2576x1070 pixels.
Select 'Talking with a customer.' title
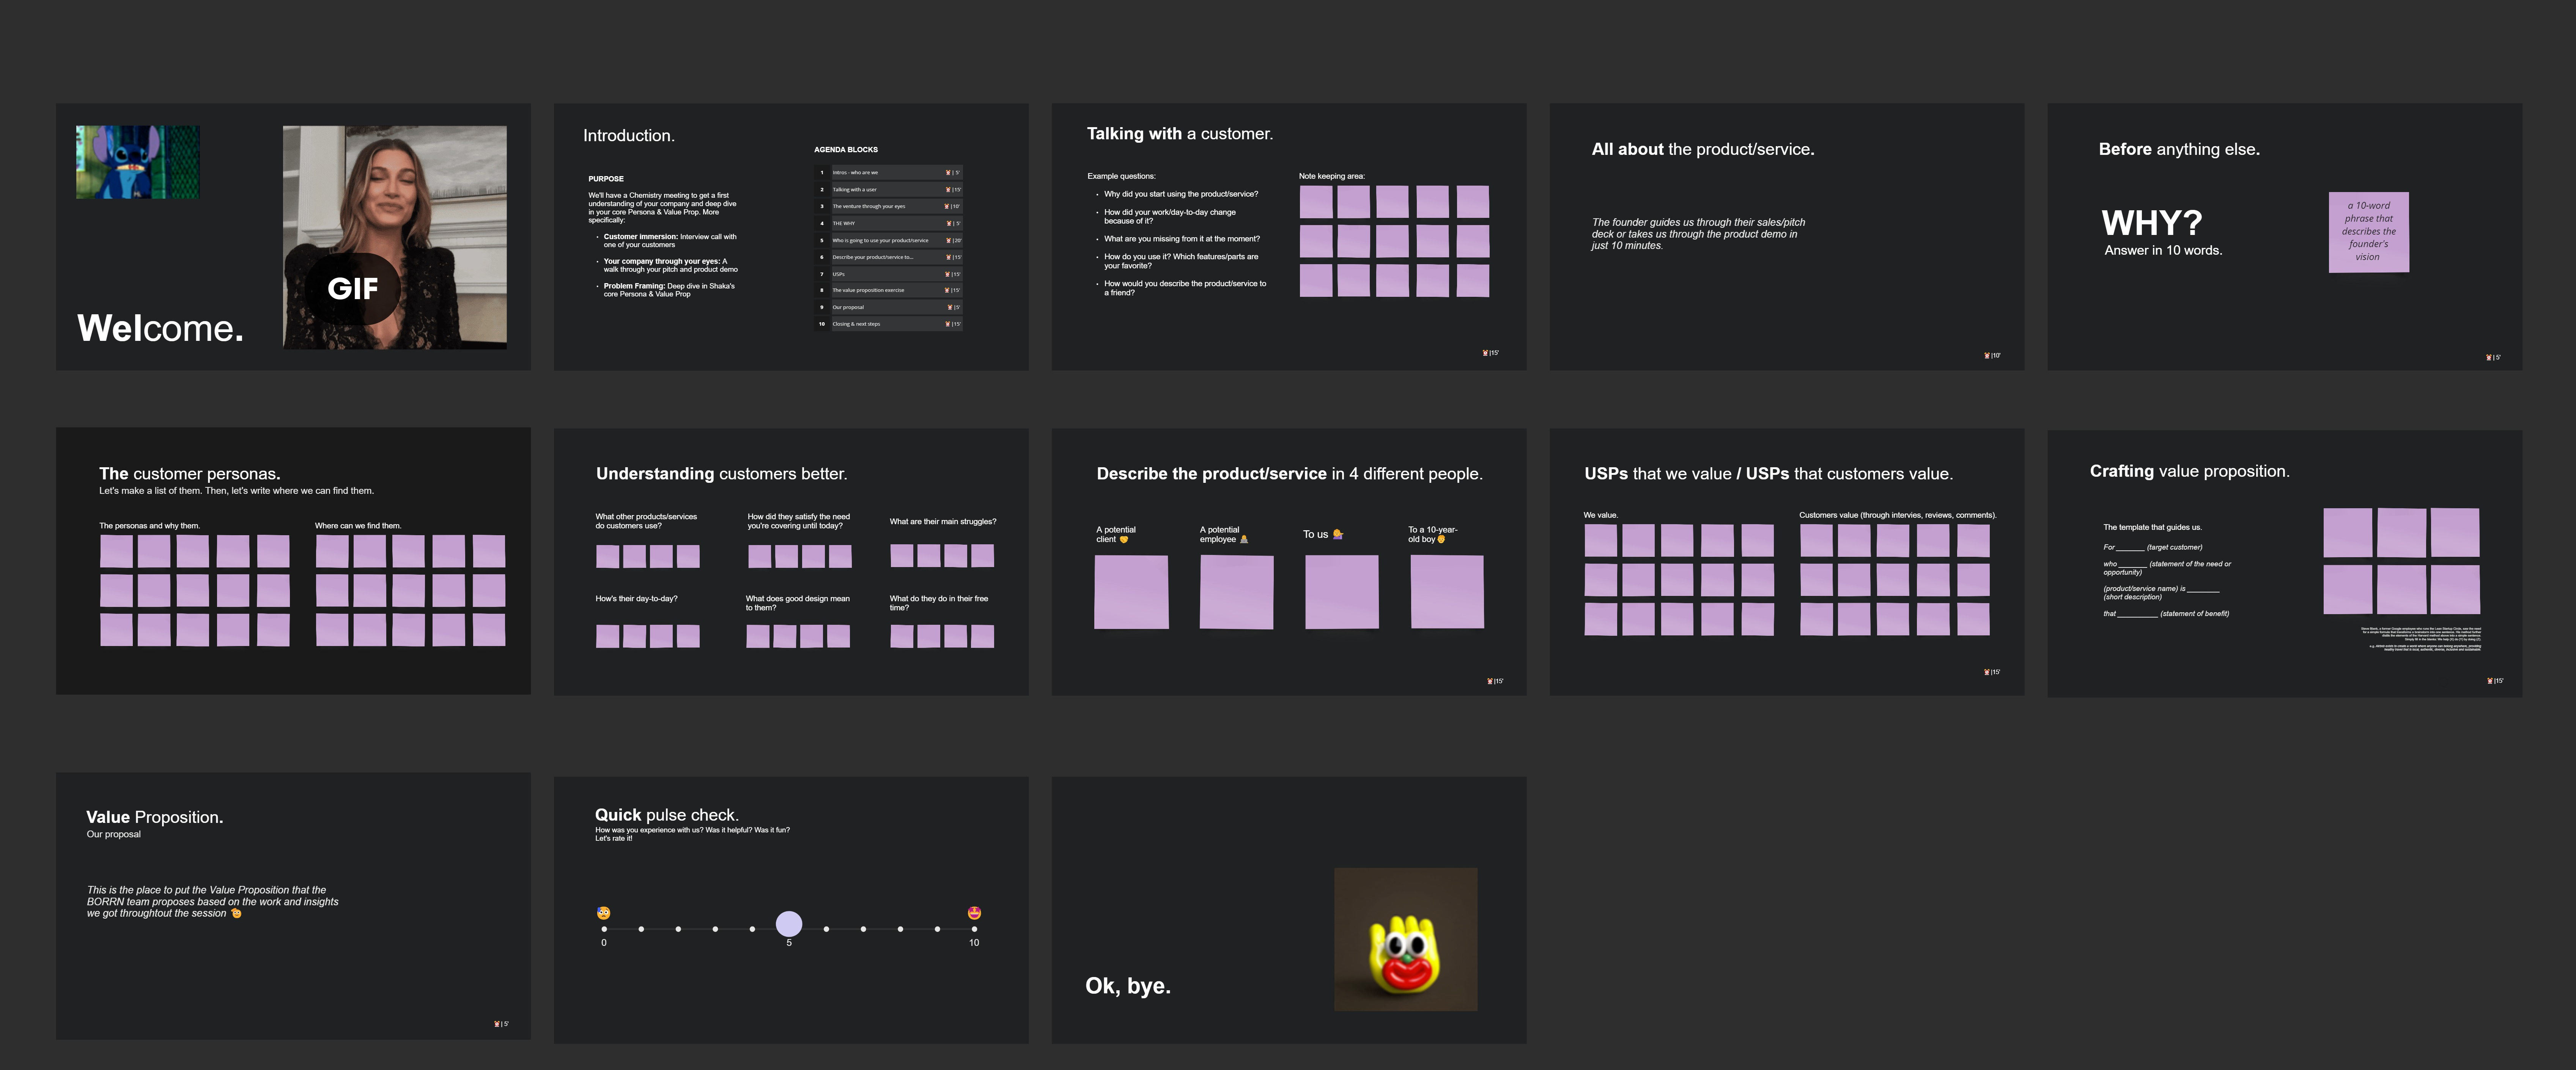click(1180, 134)
